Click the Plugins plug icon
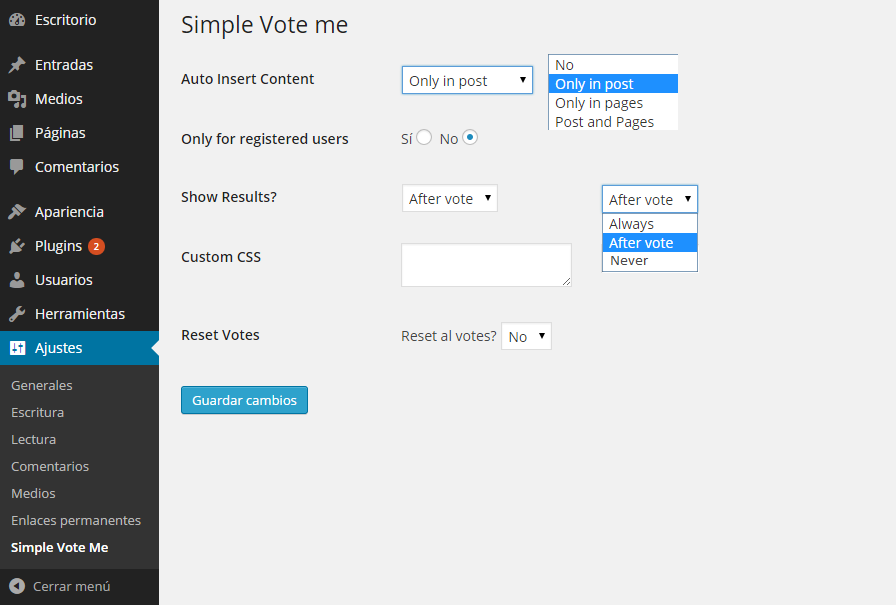 pyautogui.click(x=17, y=246)
